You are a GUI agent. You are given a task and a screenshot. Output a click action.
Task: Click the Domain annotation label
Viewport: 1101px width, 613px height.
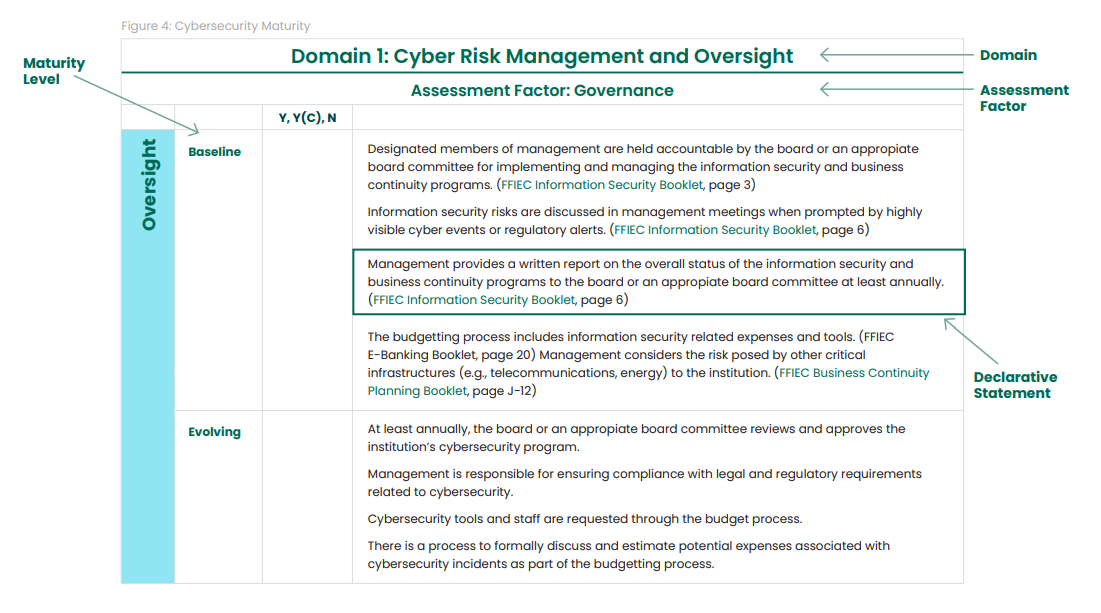pos(1008,55)
